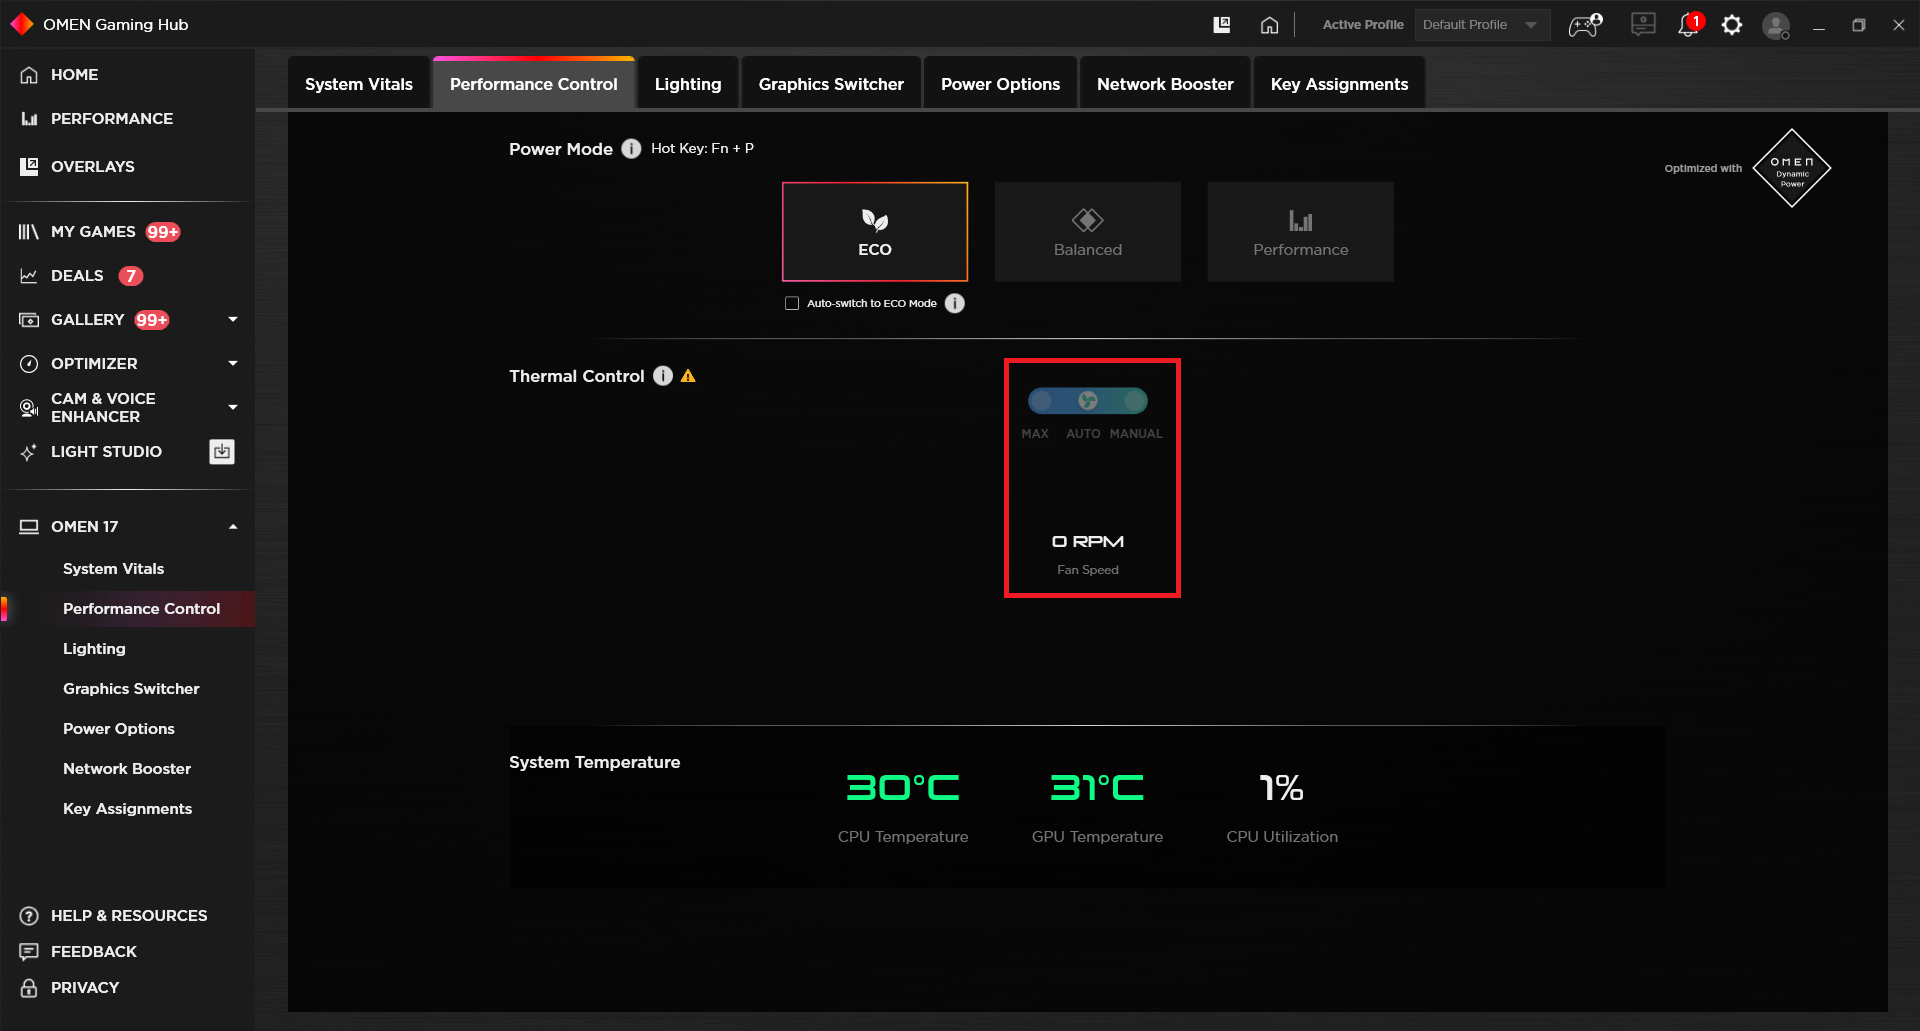The image size is (1920, 1031).
Task: Click the 0 RPM fan speed value
Action: click(x=1088, y=542)
